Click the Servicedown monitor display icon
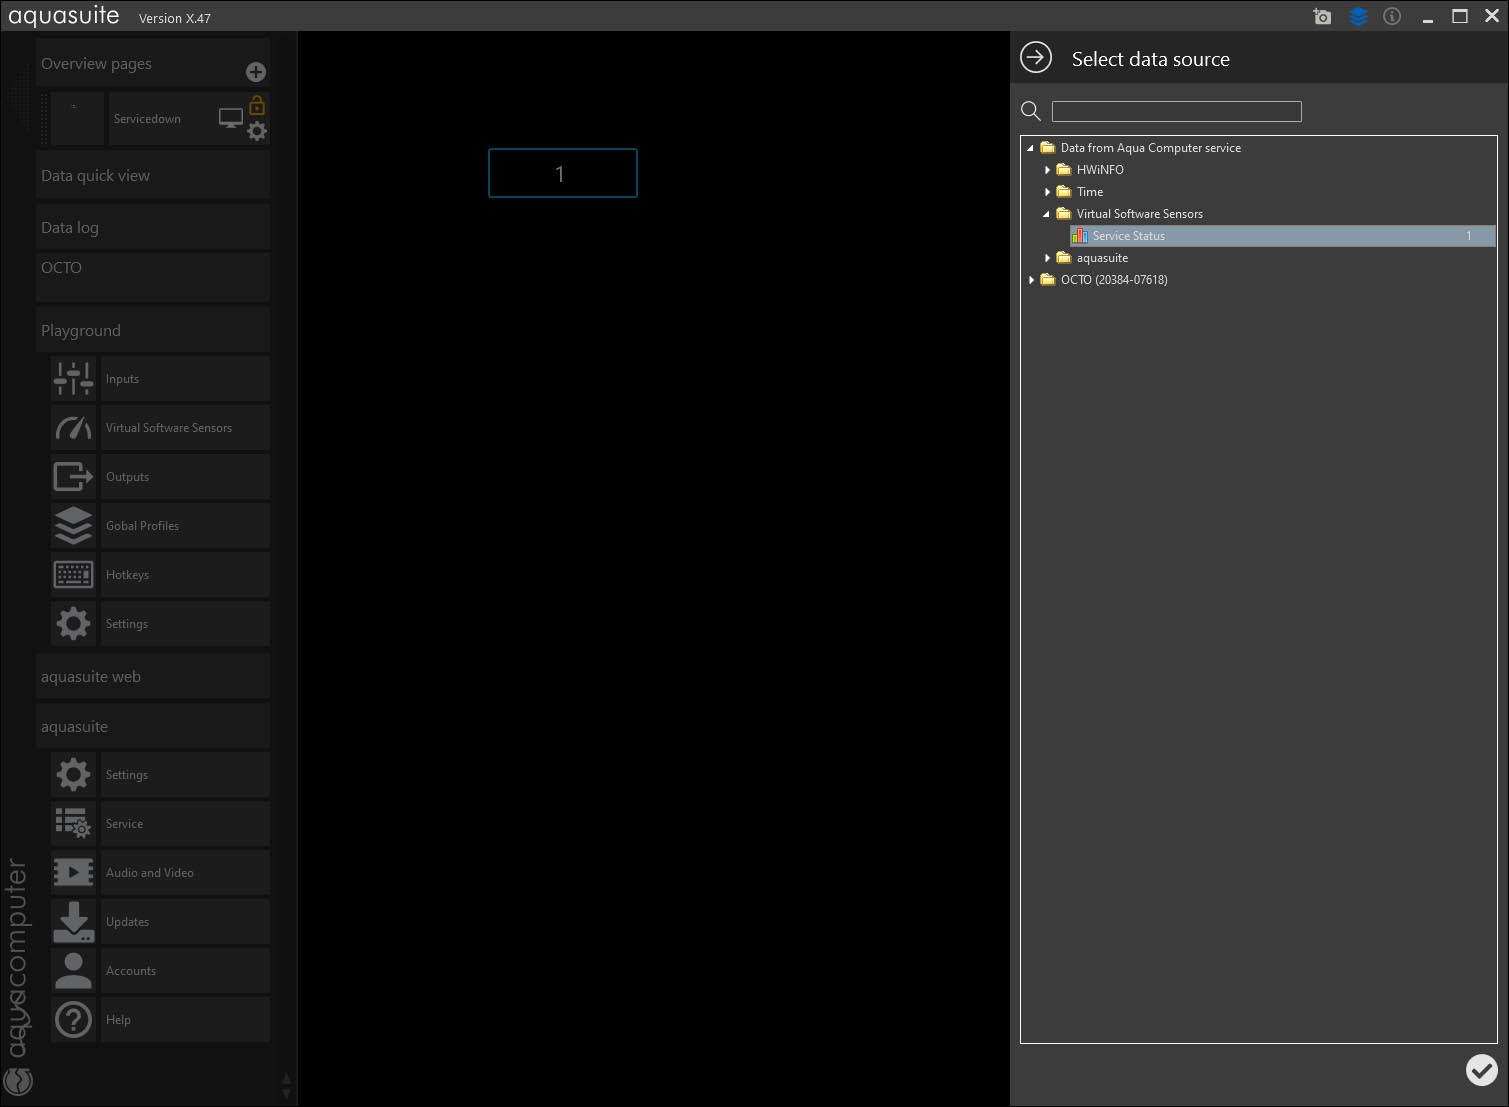 [230, 118]
